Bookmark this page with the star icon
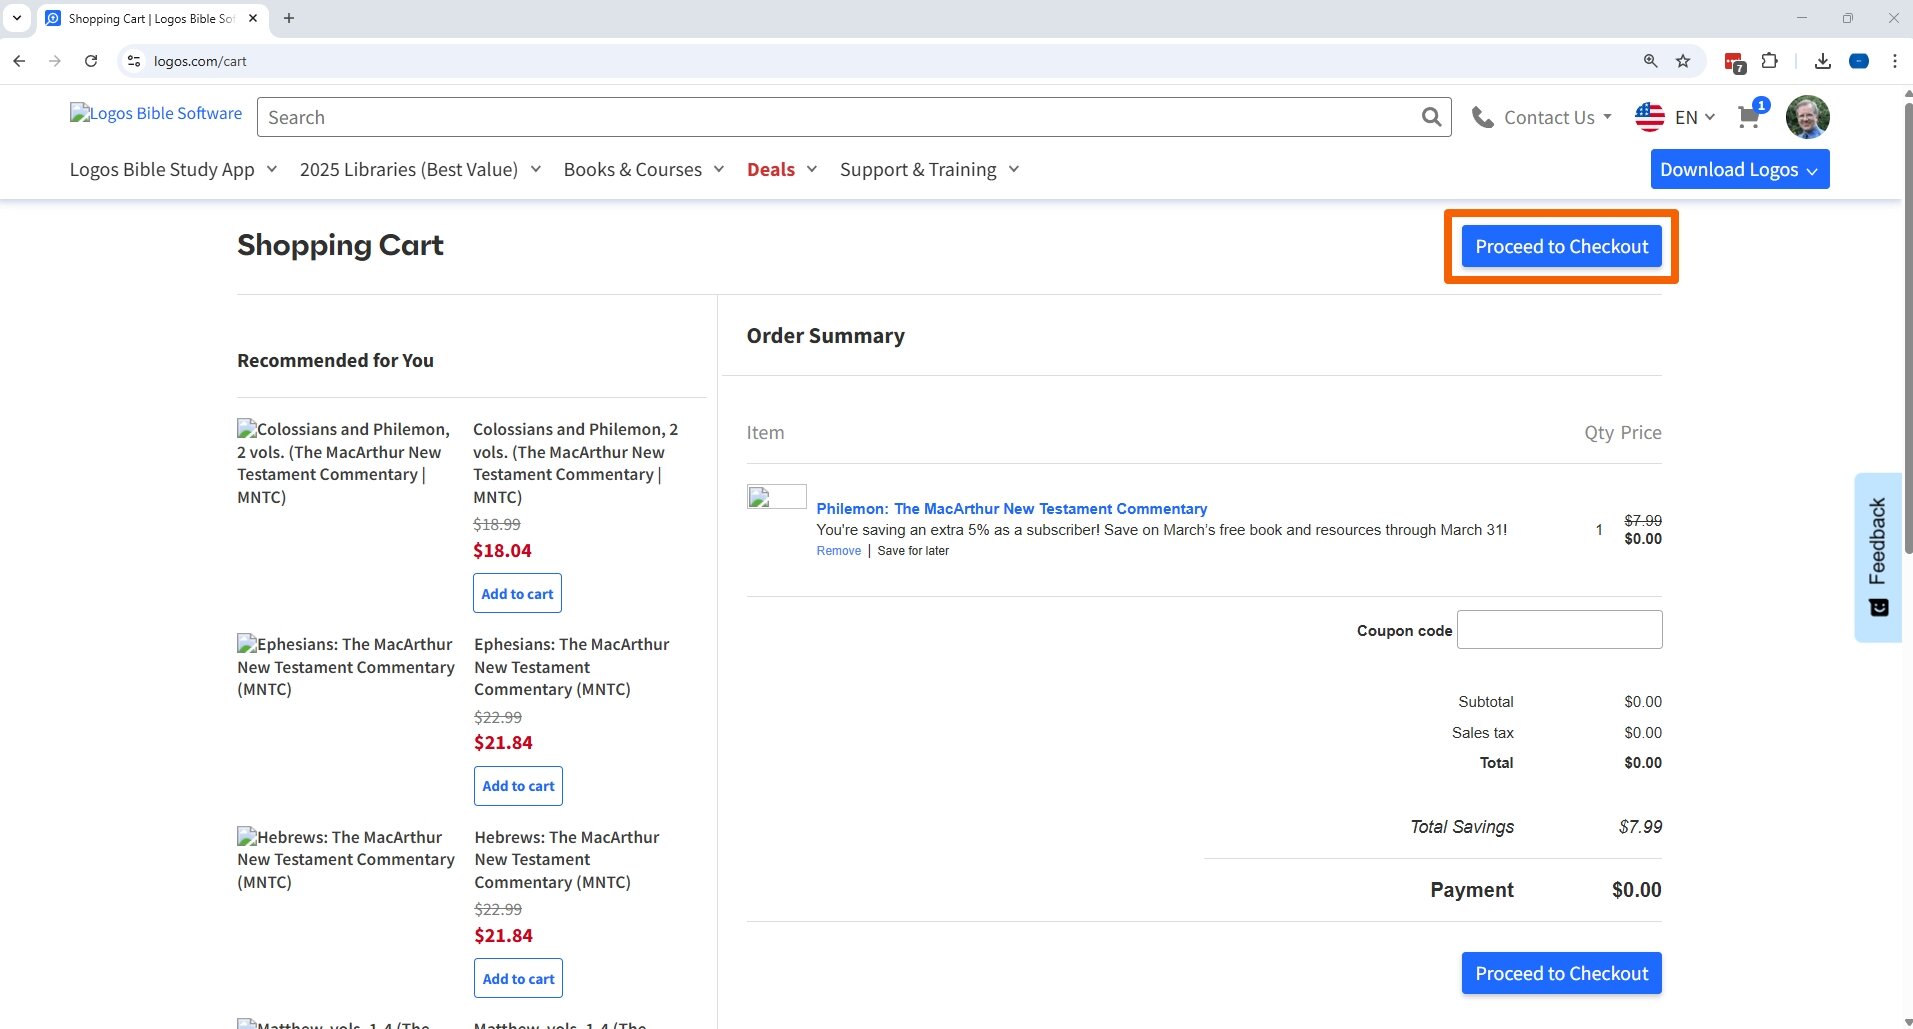 coord(1683,61)
